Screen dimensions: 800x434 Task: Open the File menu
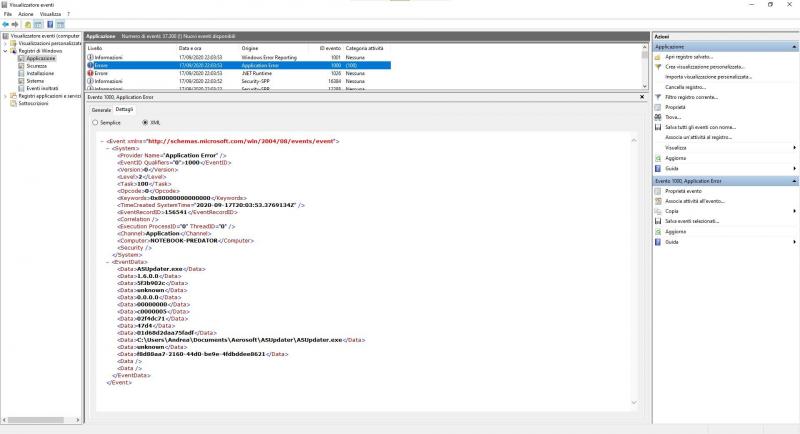click(x=8, y=14)
